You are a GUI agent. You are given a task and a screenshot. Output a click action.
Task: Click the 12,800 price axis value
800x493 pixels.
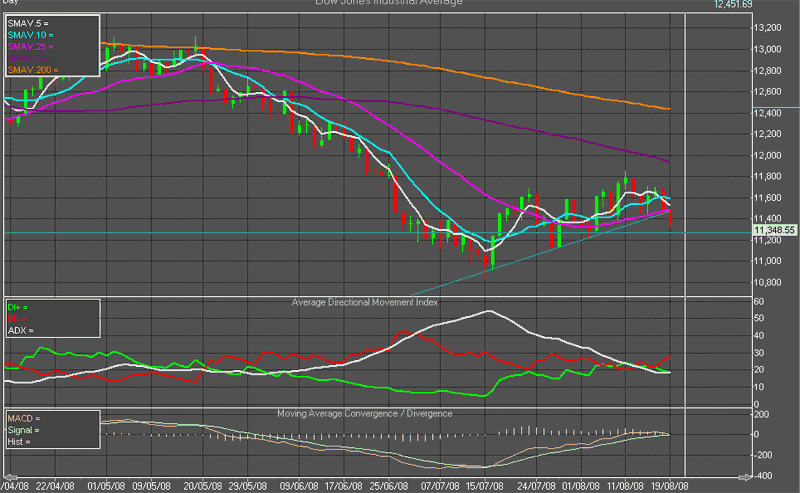click(x=767, y=71)
